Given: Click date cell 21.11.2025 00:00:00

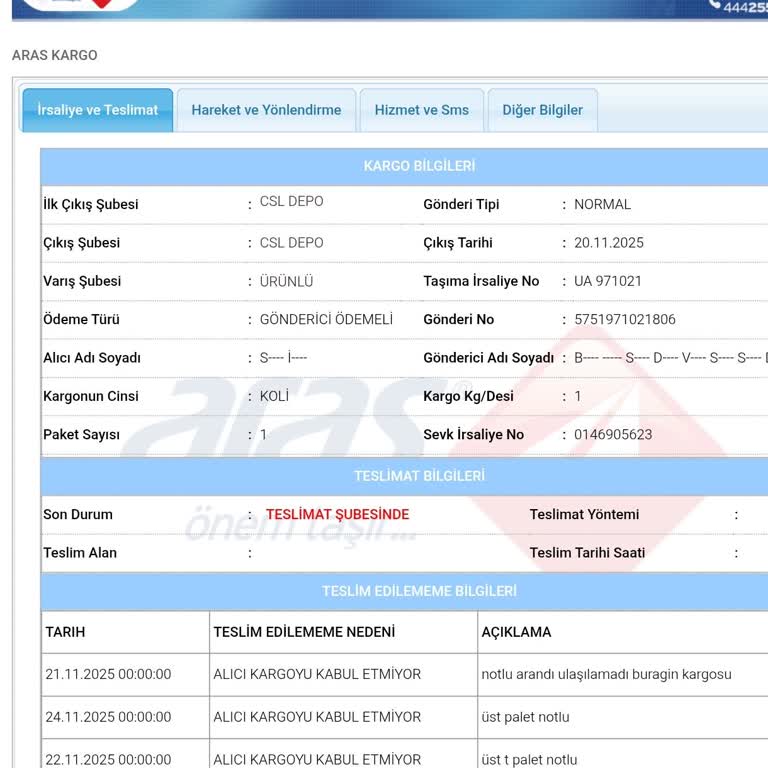Looking at the screenshot, I should point(108,674).
